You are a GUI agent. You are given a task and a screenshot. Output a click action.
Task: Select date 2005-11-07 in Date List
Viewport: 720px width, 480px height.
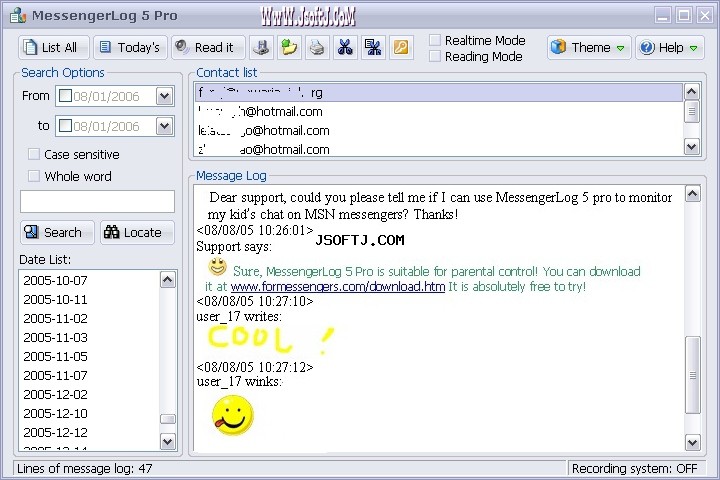(55, 375)
